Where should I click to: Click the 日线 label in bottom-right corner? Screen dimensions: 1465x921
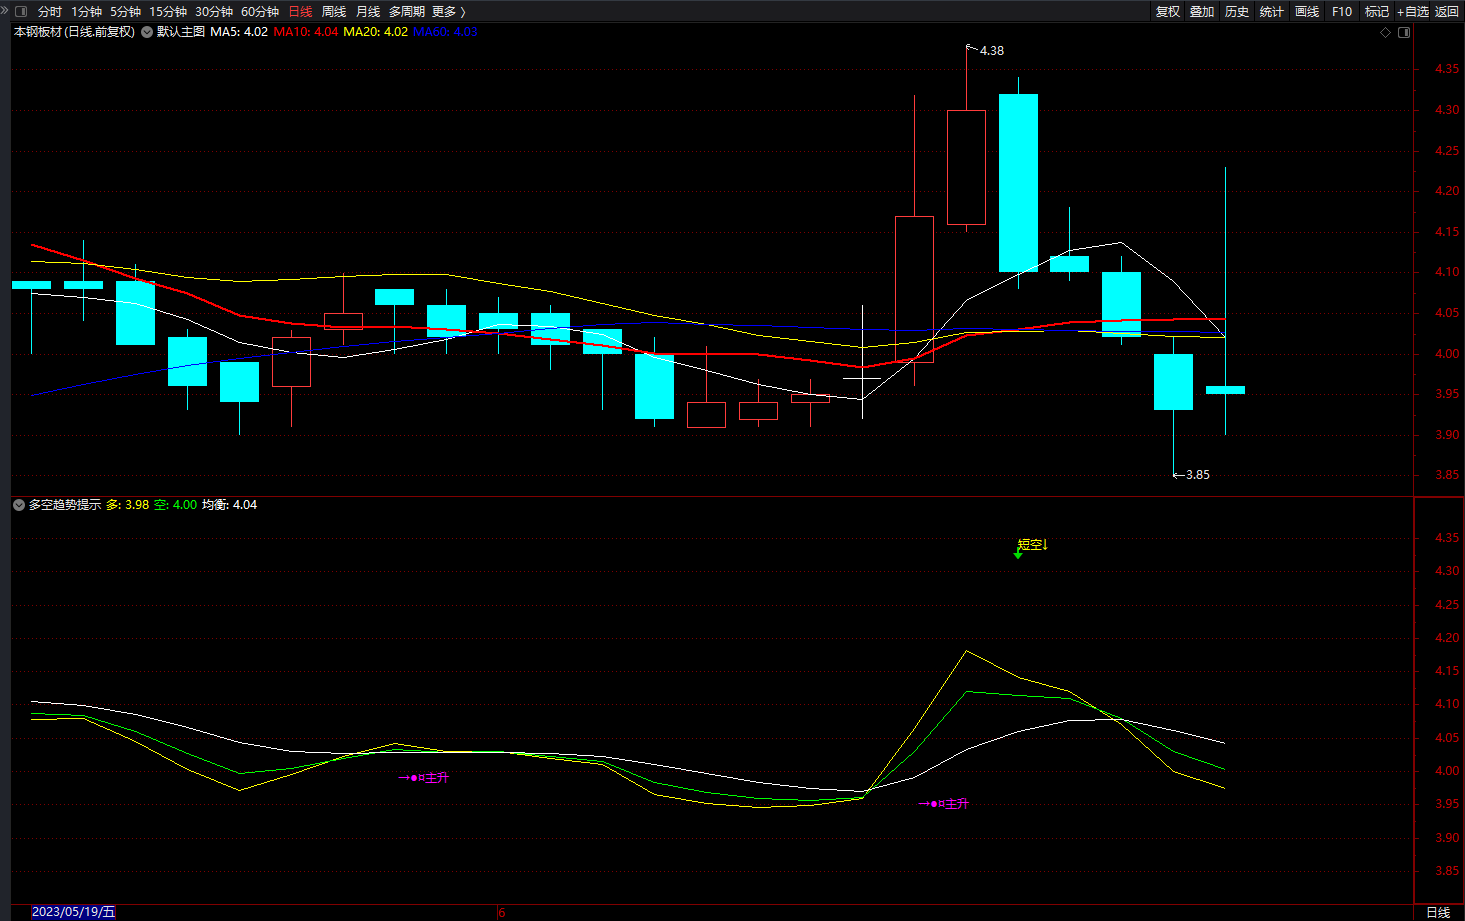coord(1438,912)
